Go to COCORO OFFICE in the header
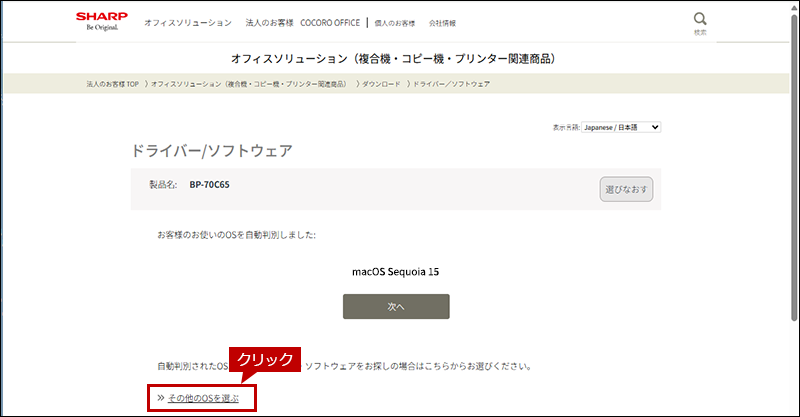800x417 pixels. click(329, 22)
